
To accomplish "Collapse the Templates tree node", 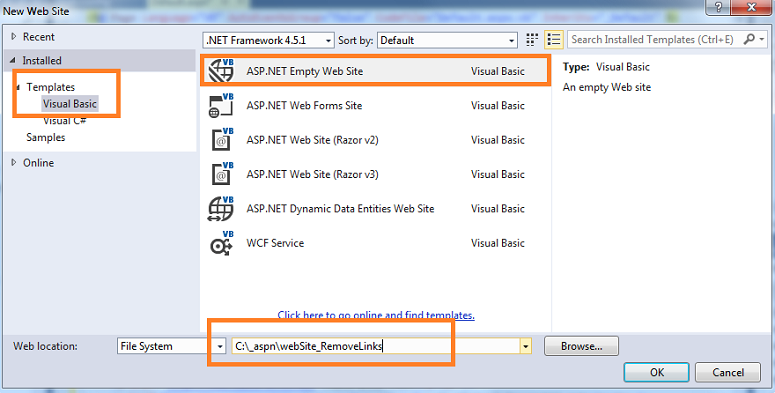I will 18,87.
